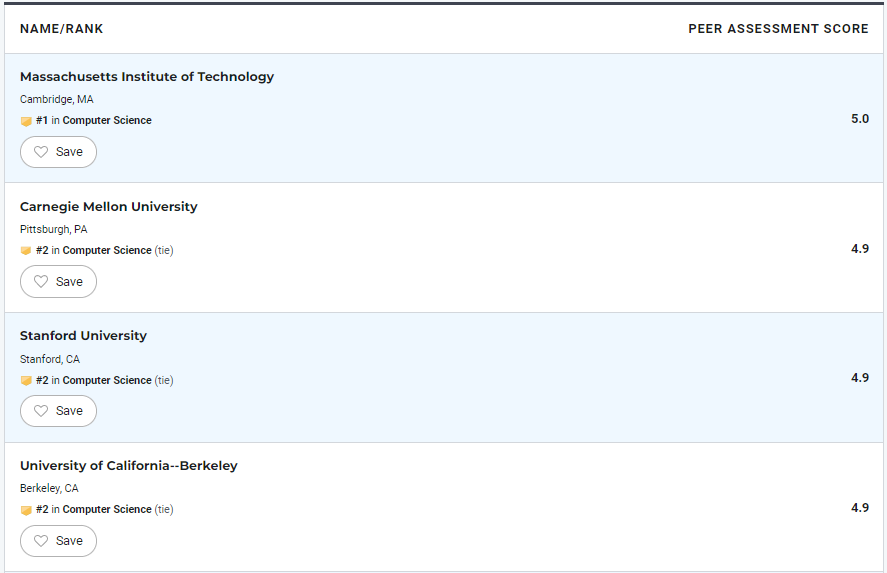
Task: Click the heart icon for Carnegie Mellon University
Action: click(41, 281)
